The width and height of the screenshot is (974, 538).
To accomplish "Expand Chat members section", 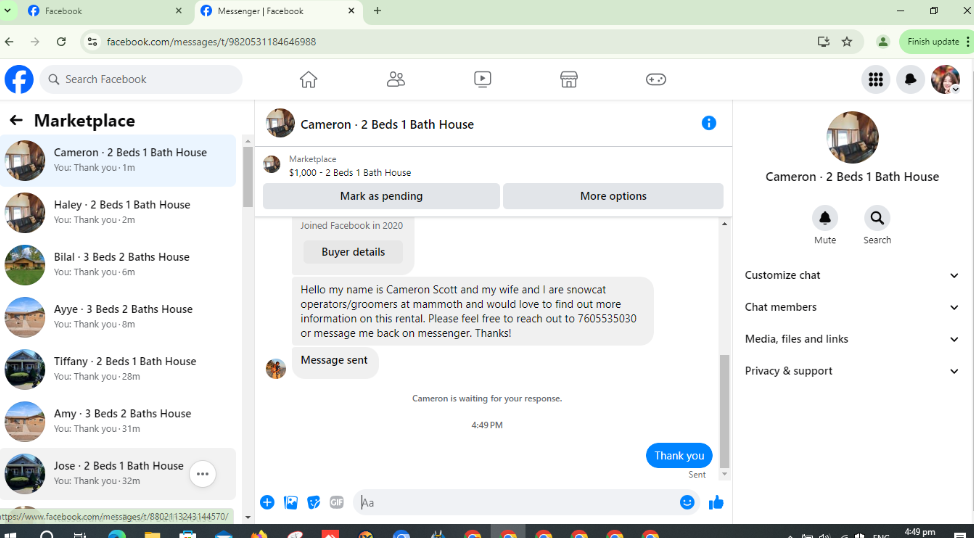I will point(852,308).
